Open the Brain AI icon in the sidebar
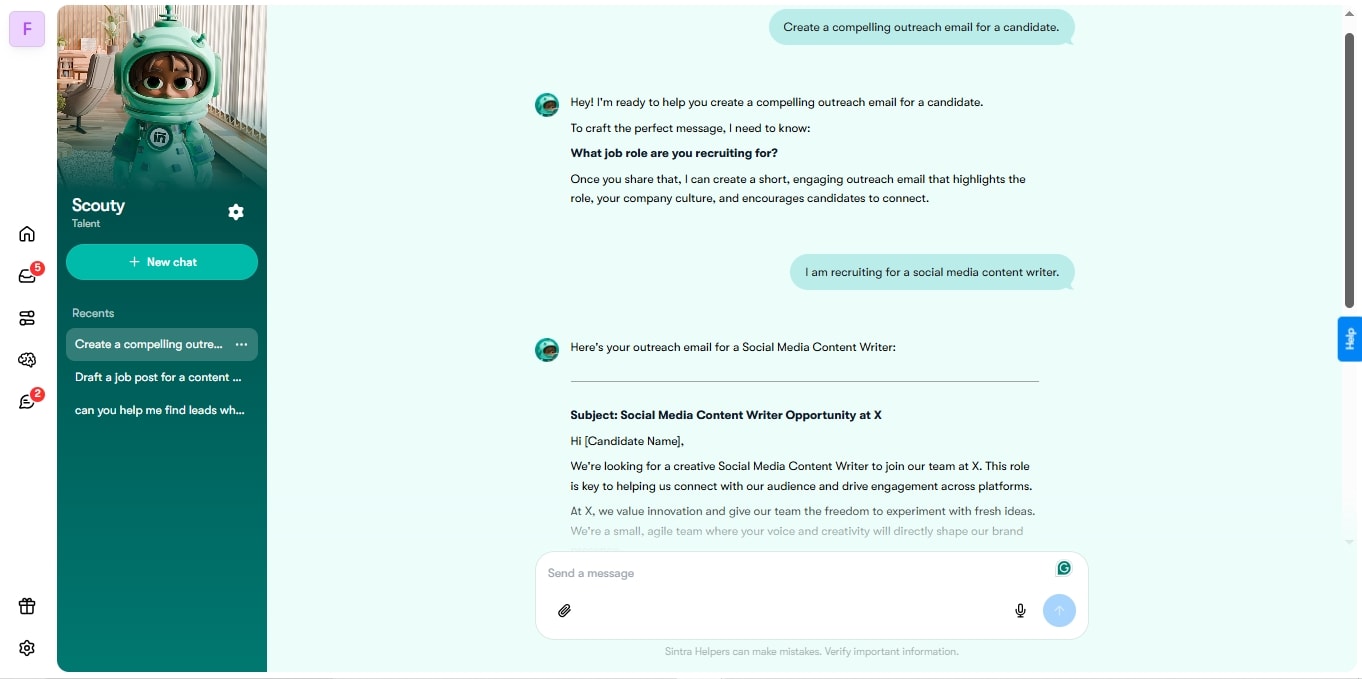 pyautogui.click(x=27, y=360)
